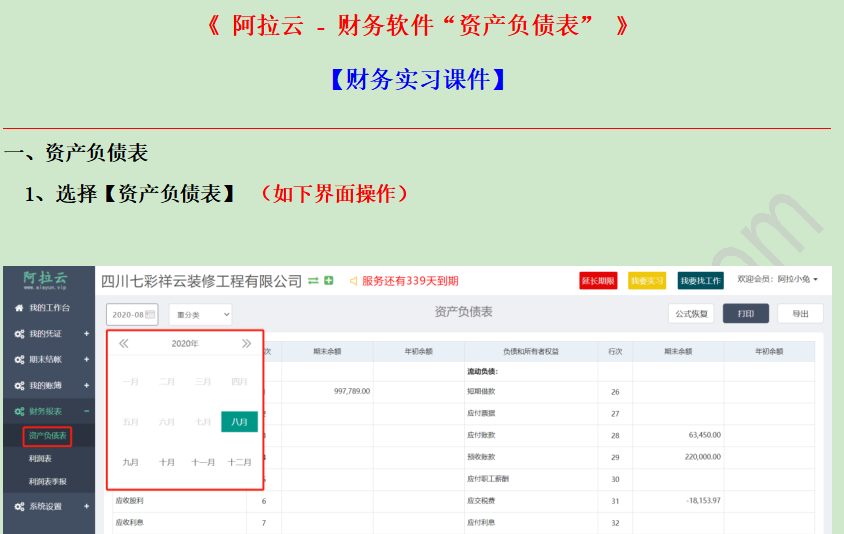Pick 十二月 in the month picker
844x534 pixels.
pos(240,462)
